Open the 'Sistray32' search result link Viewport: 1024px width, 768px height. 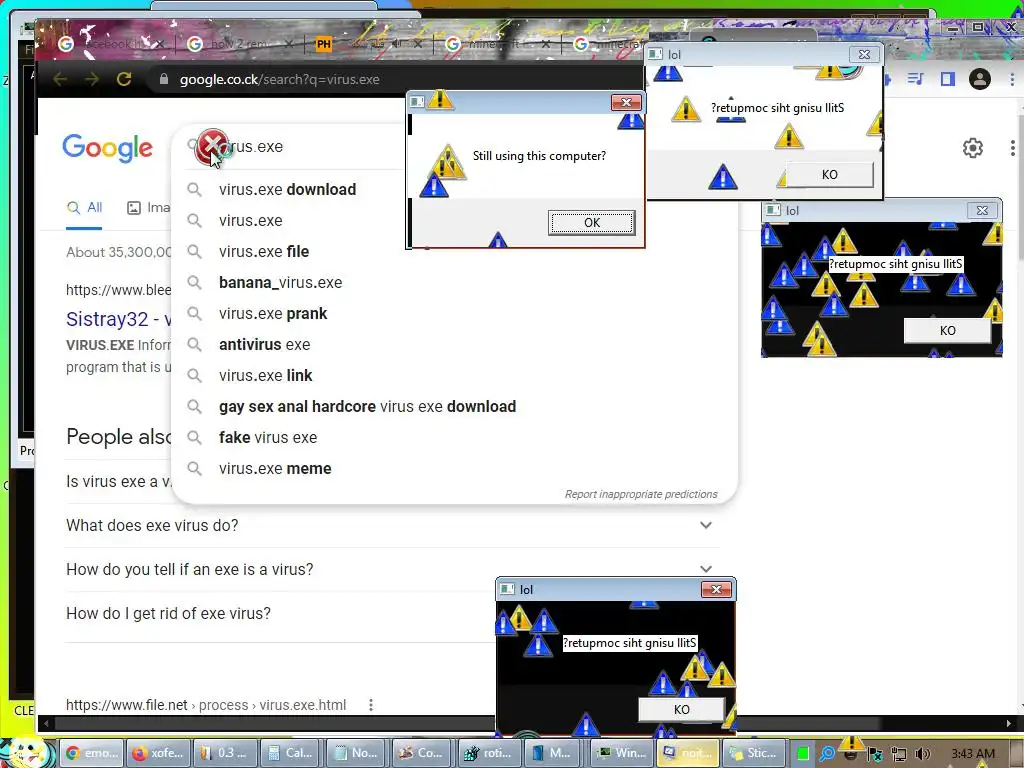pyautogui.click(x=119, y=319)
